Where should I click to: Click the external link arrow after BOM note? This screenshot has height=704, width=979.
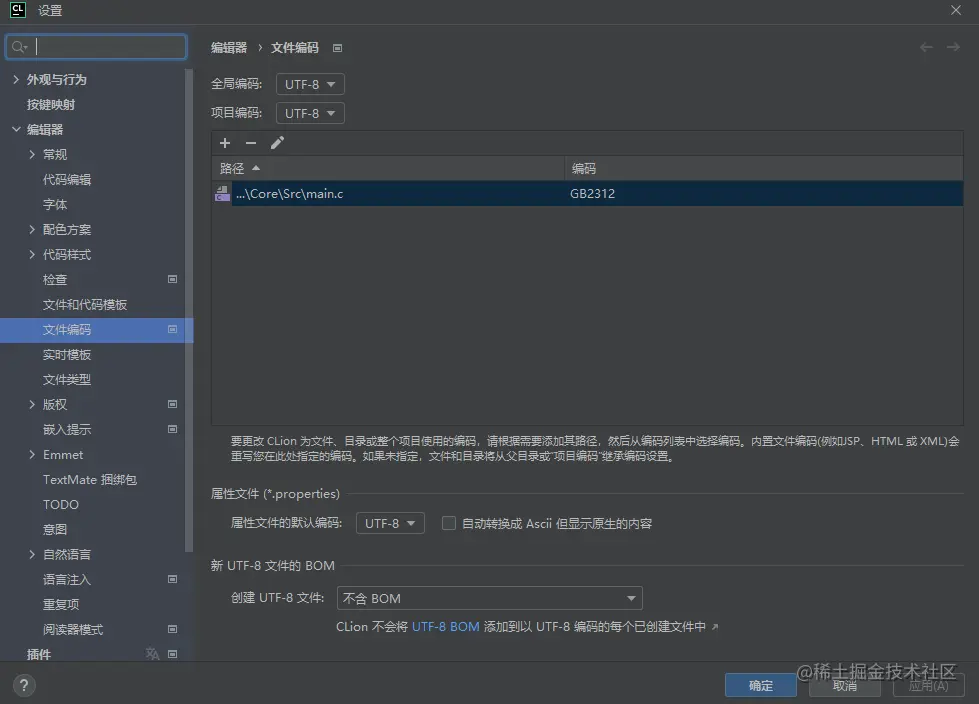click(715, 627)
